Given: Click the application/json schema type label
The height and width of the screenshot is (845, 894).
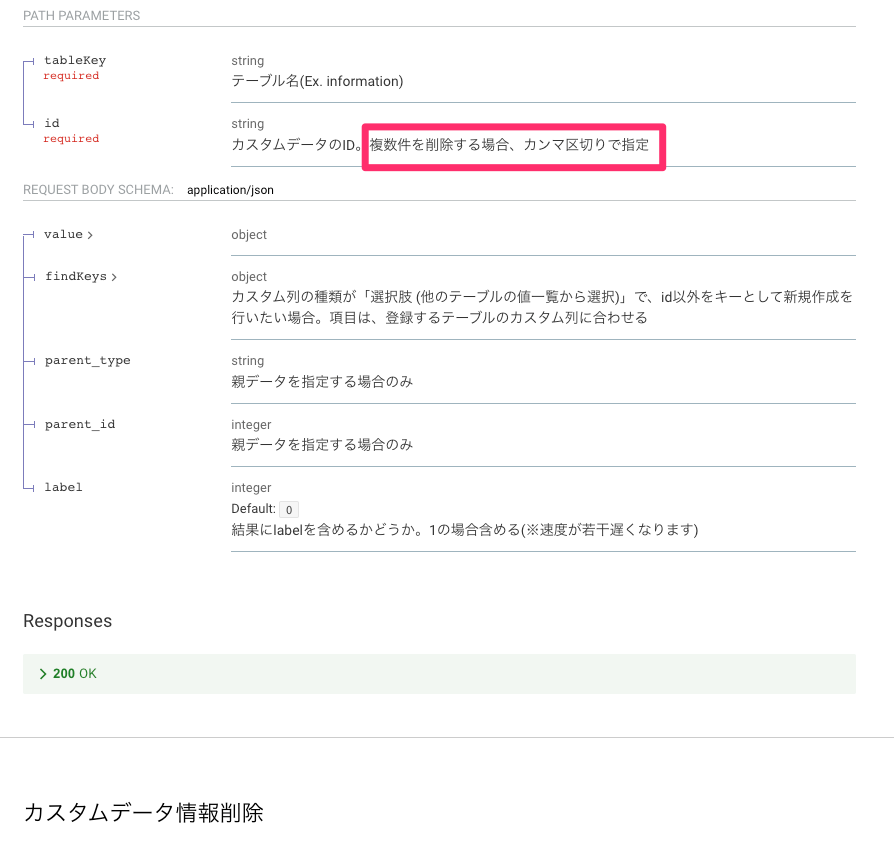Looking at the screenshot, I should click(230, 190).
